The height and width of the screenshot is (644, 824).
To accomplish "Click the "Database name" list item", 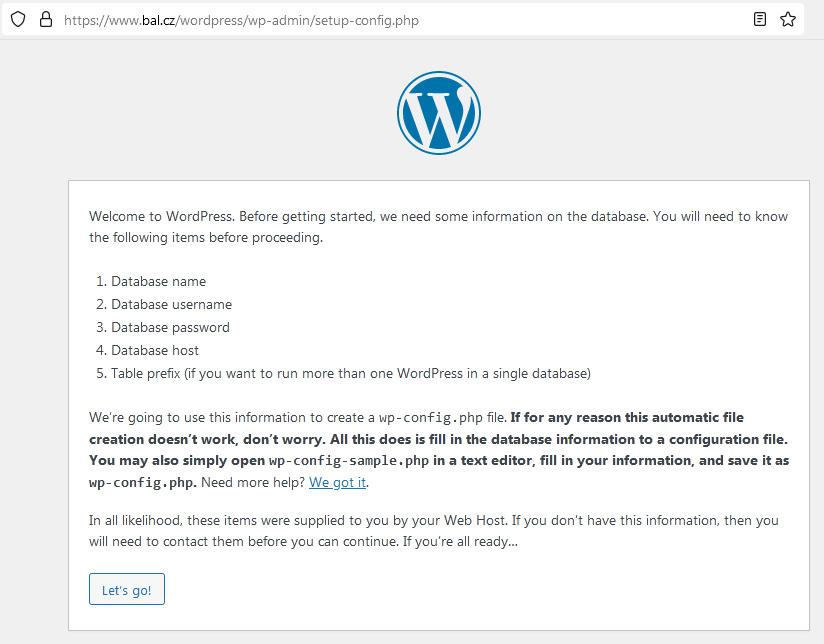I will [x=158, y=282].
